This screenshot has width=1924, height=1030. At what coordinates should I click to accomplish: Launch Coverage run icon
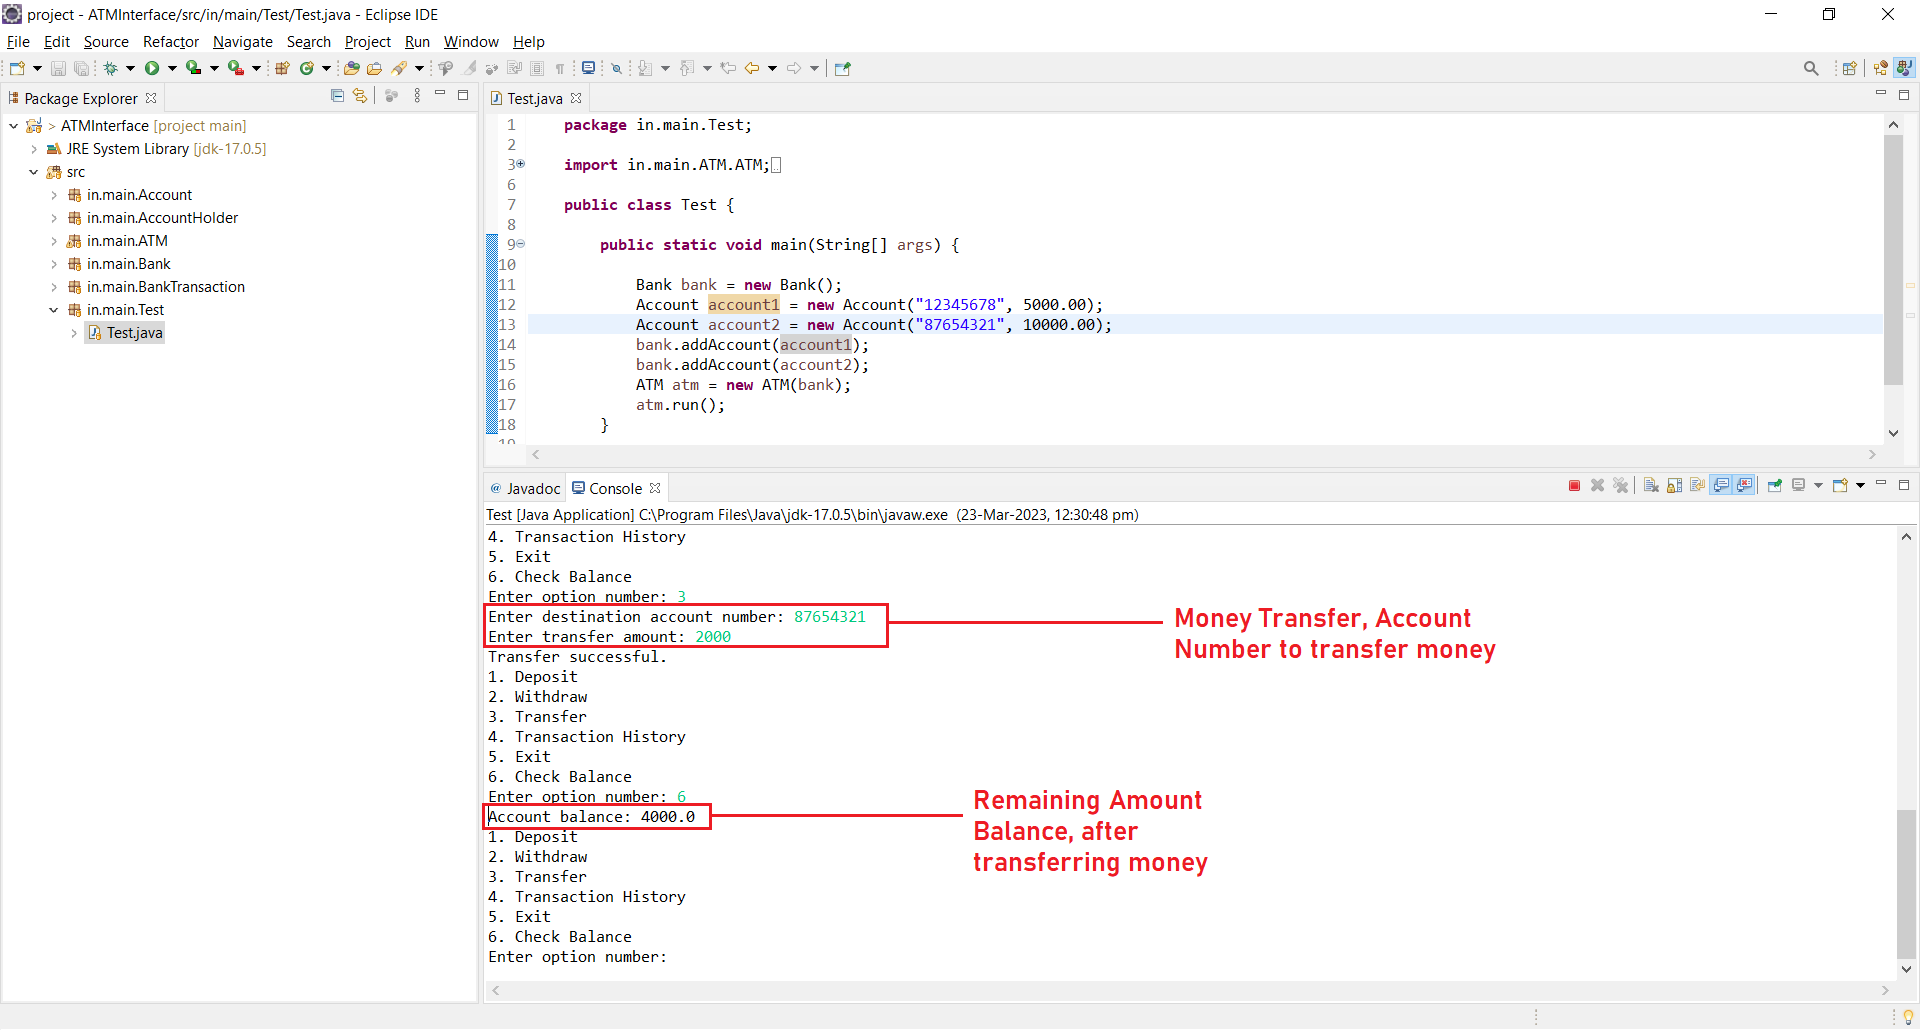click(193, 68)
